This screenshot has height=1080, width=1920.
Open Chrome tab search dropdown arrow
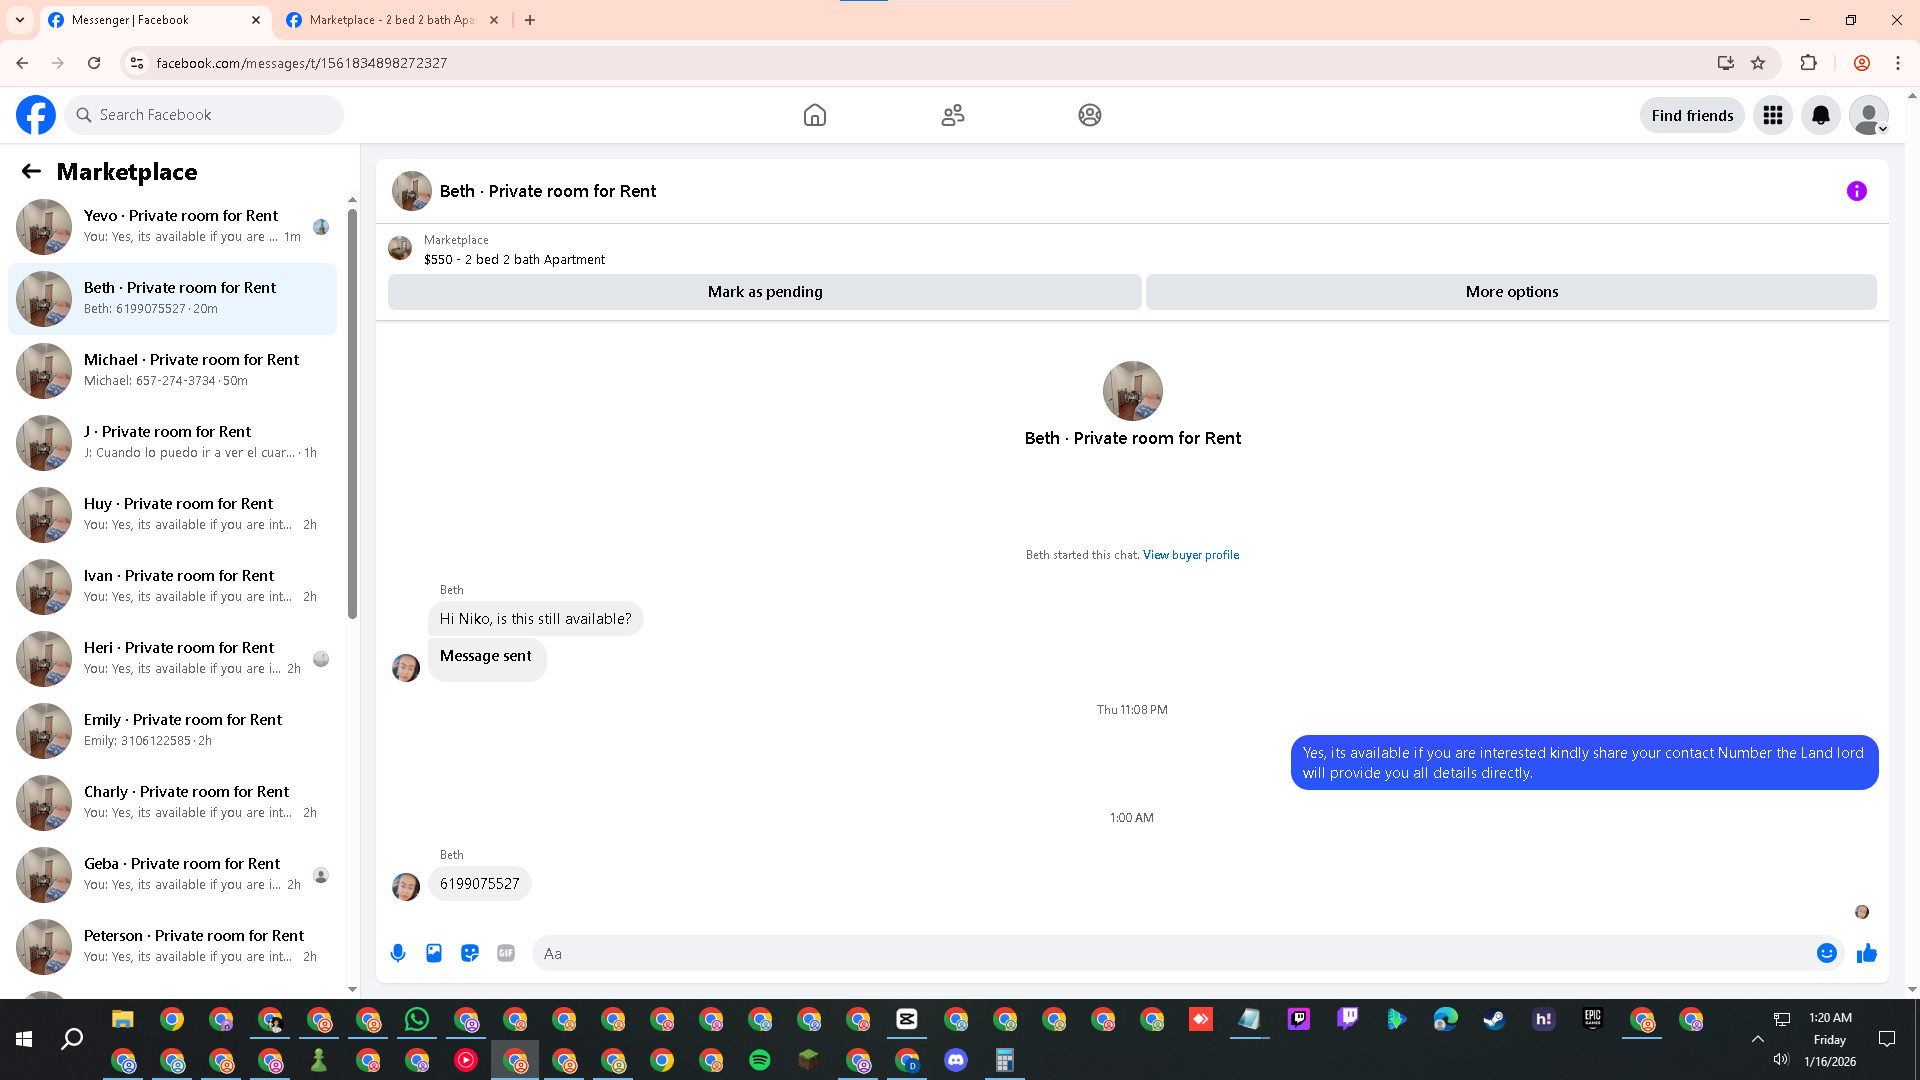19,20
